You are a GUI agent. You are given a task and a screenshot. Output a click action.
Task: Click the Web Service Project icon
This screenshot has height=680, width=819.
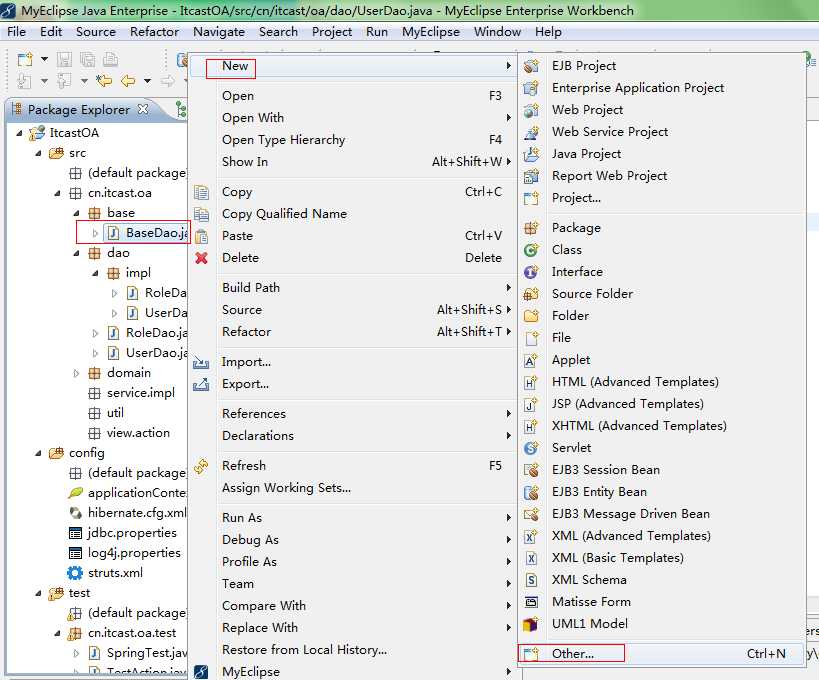click(x=531, y=132)
